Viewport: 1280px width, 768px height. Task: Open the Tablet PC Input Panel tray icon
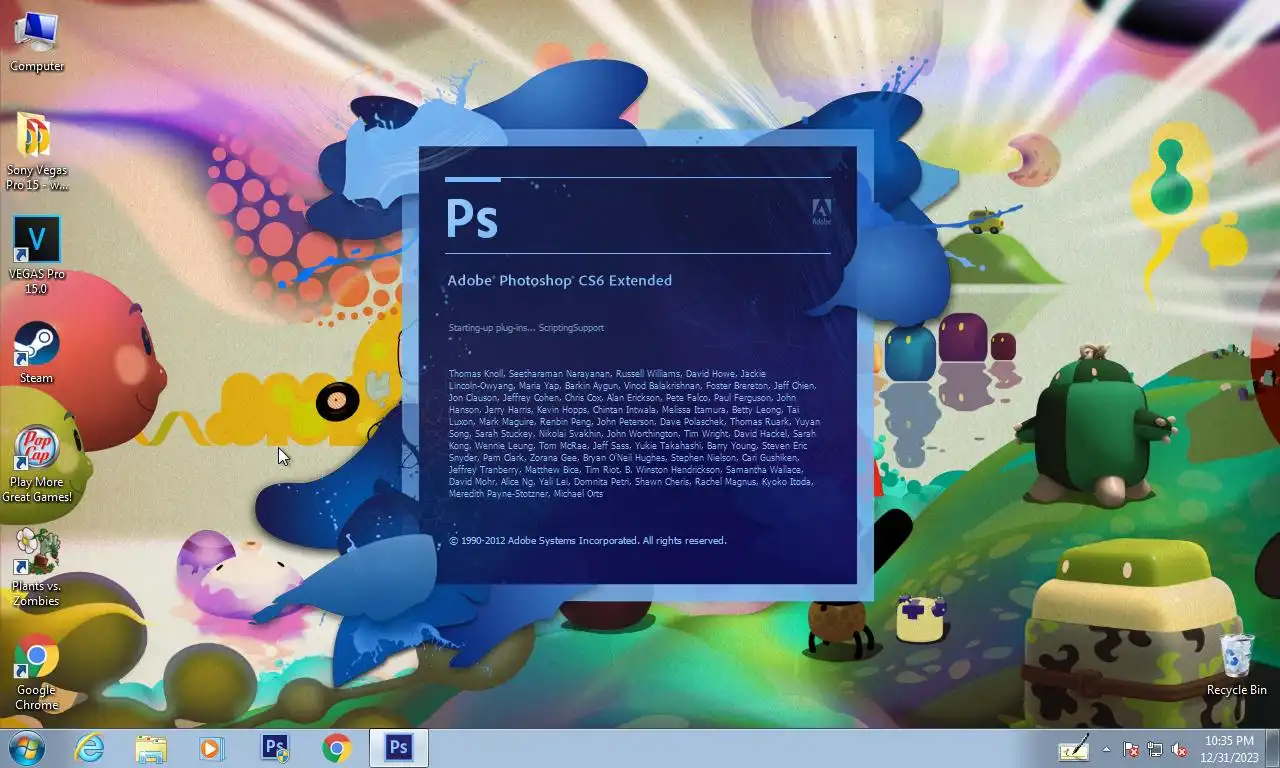[x=1074, y=748]
